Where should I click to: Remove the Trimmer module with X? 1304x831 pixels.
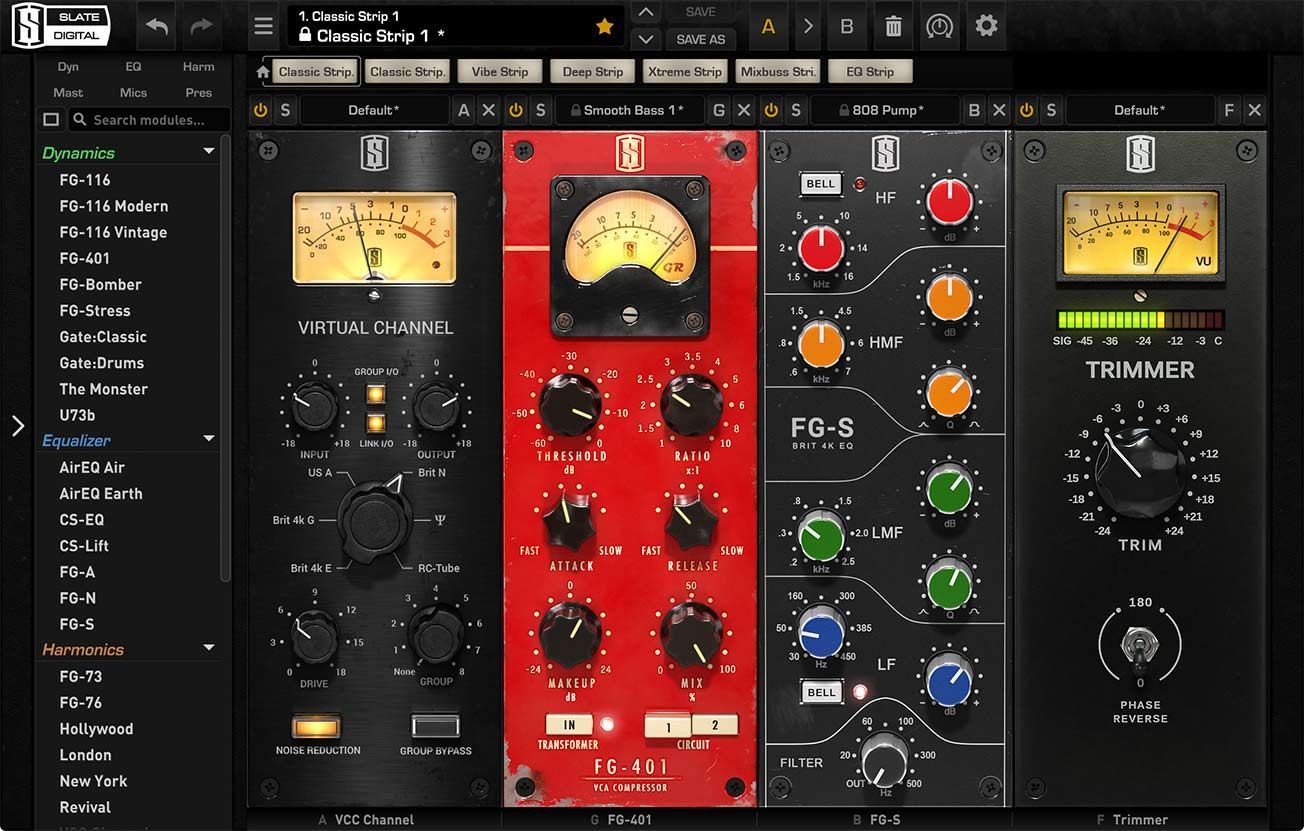click(x=1255, y=110)
